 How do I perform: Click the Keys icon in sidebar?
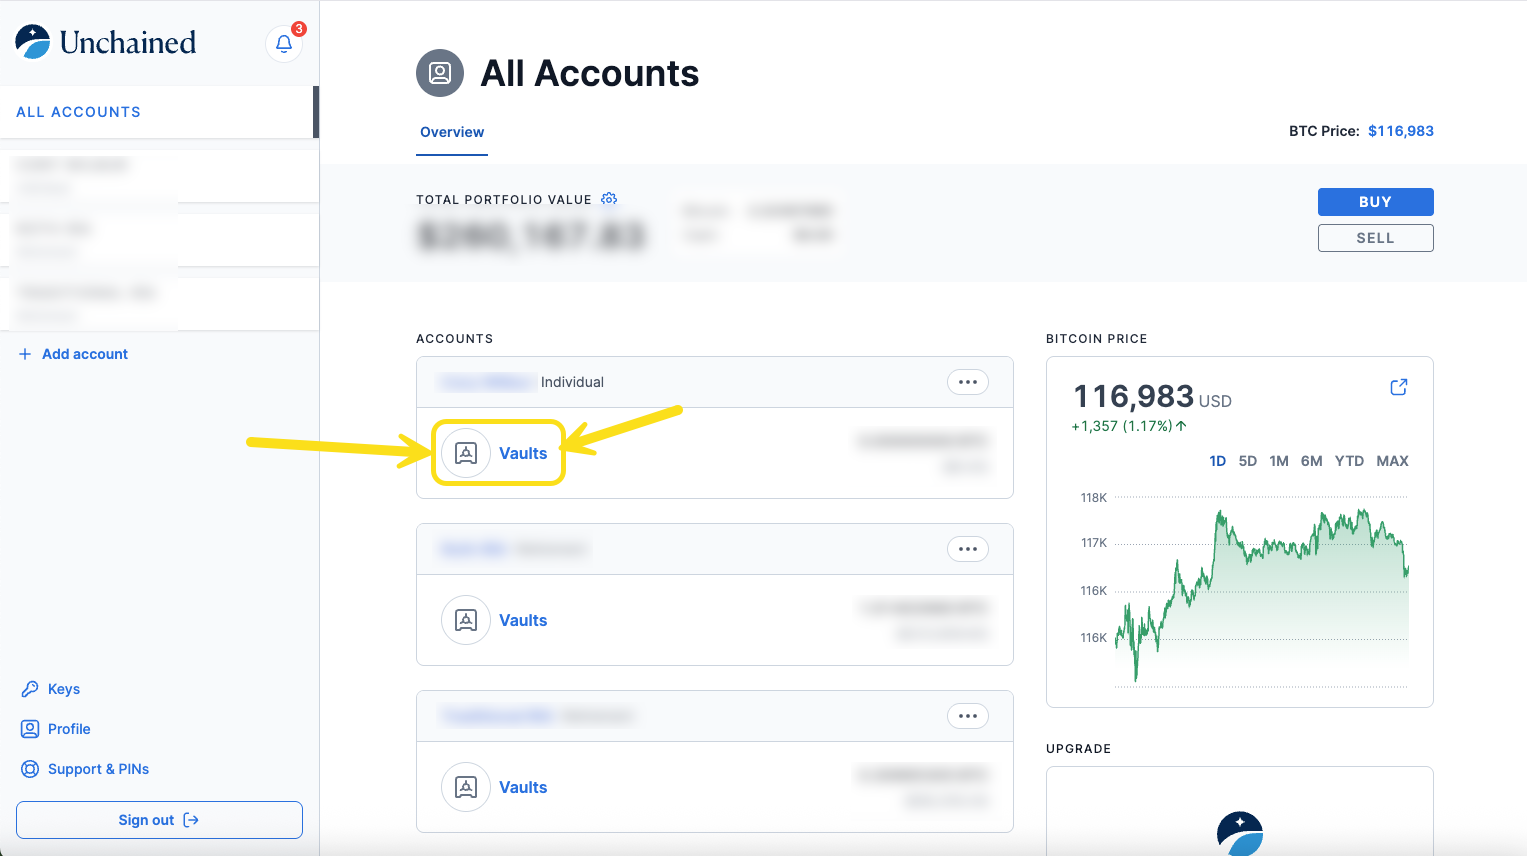(30, 689)
